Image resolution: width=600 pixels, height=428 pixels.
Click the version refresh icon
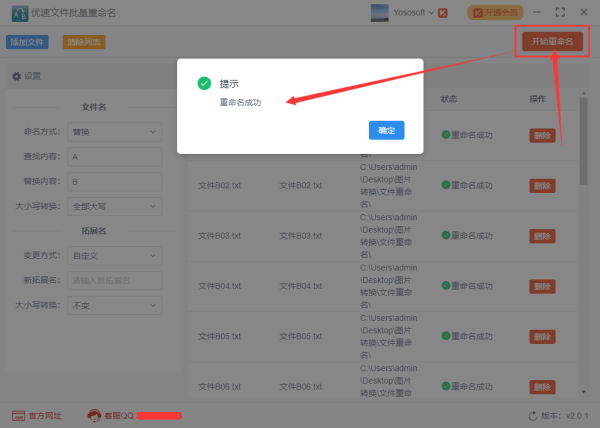click(x=533, y=416)
